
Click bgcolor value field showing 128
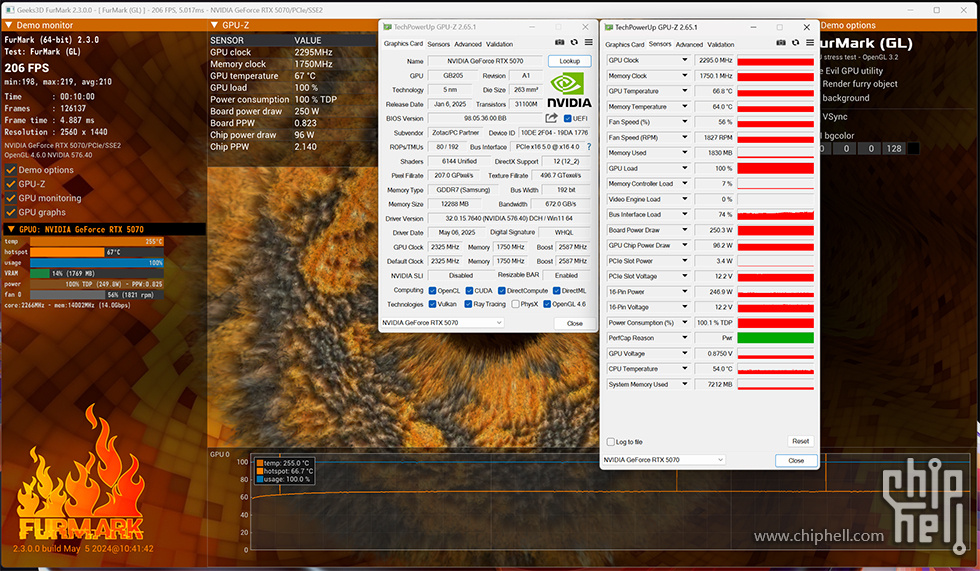[x=894, y=149]
